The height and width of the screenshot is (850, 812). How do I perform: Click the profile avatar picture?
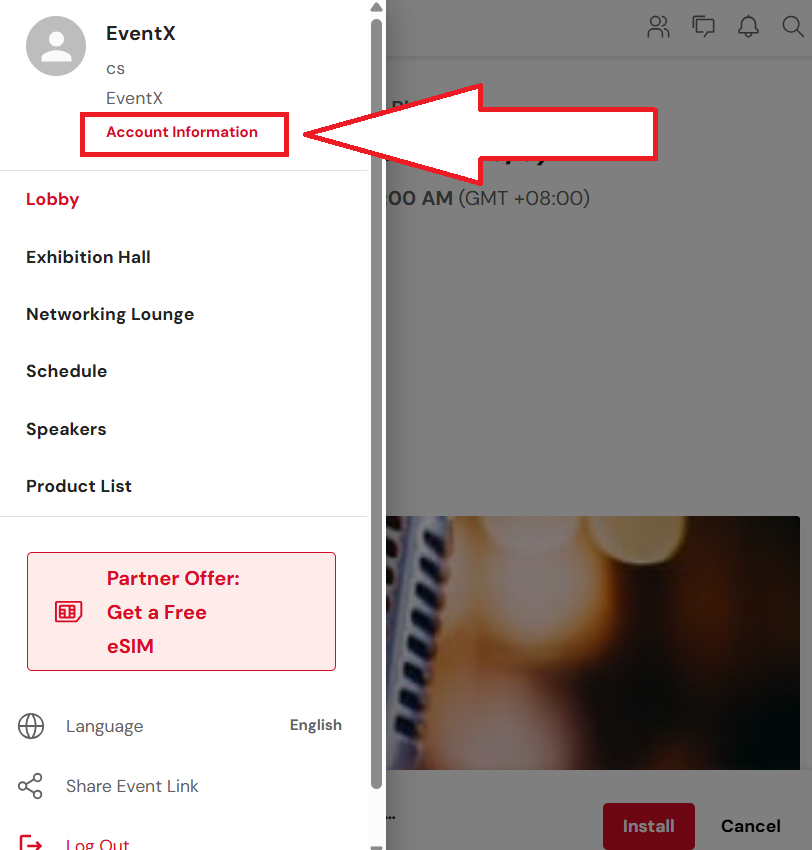56,46
